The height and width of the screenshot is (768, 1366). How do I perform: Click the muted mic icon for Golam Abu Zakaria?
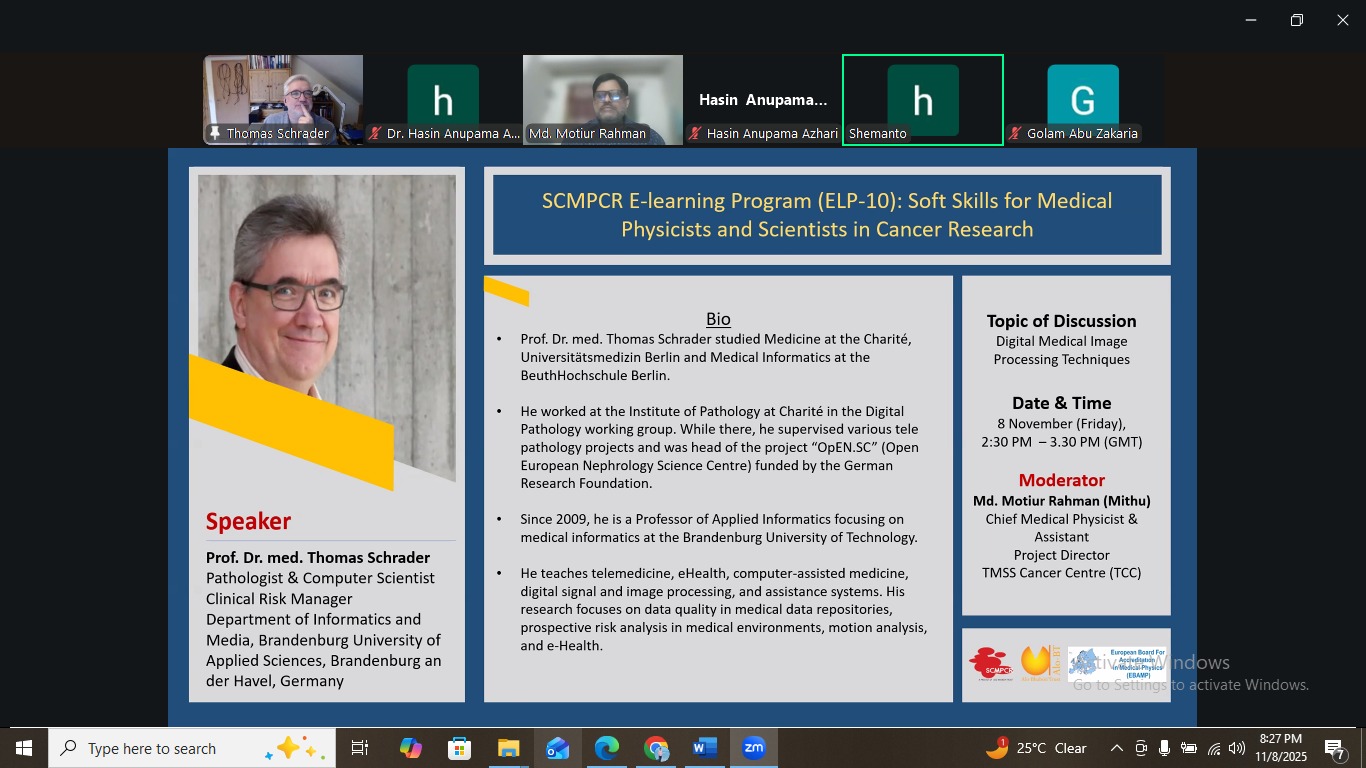click(x=1015, y=134)
